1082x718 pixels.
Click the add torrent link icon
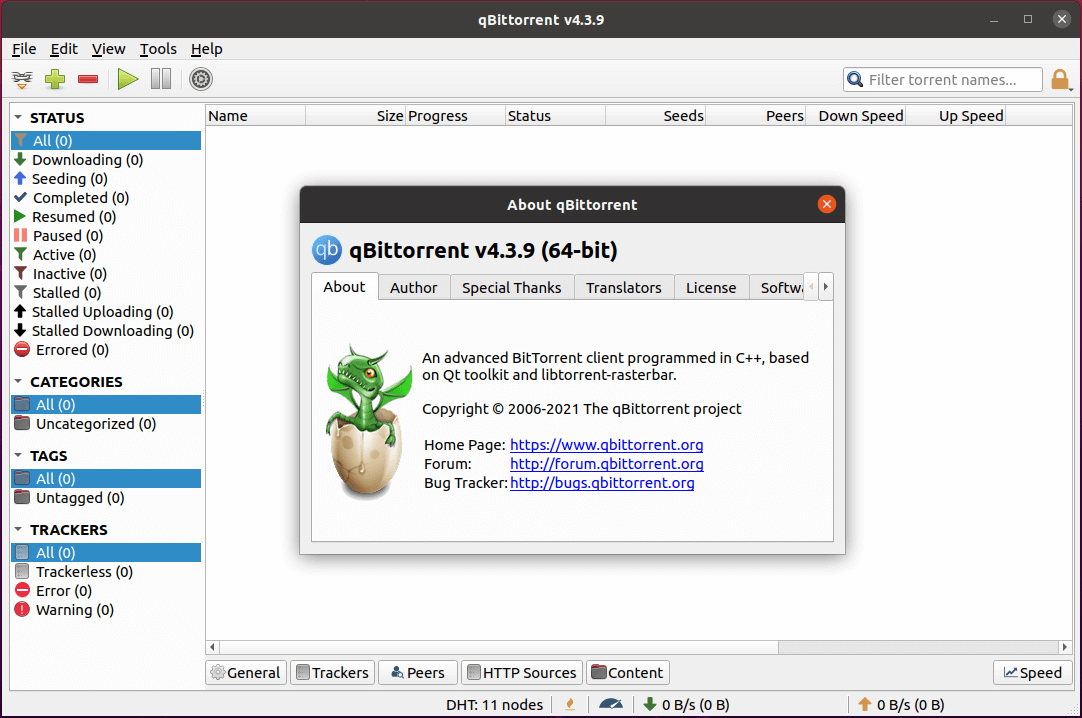(22, 79)
